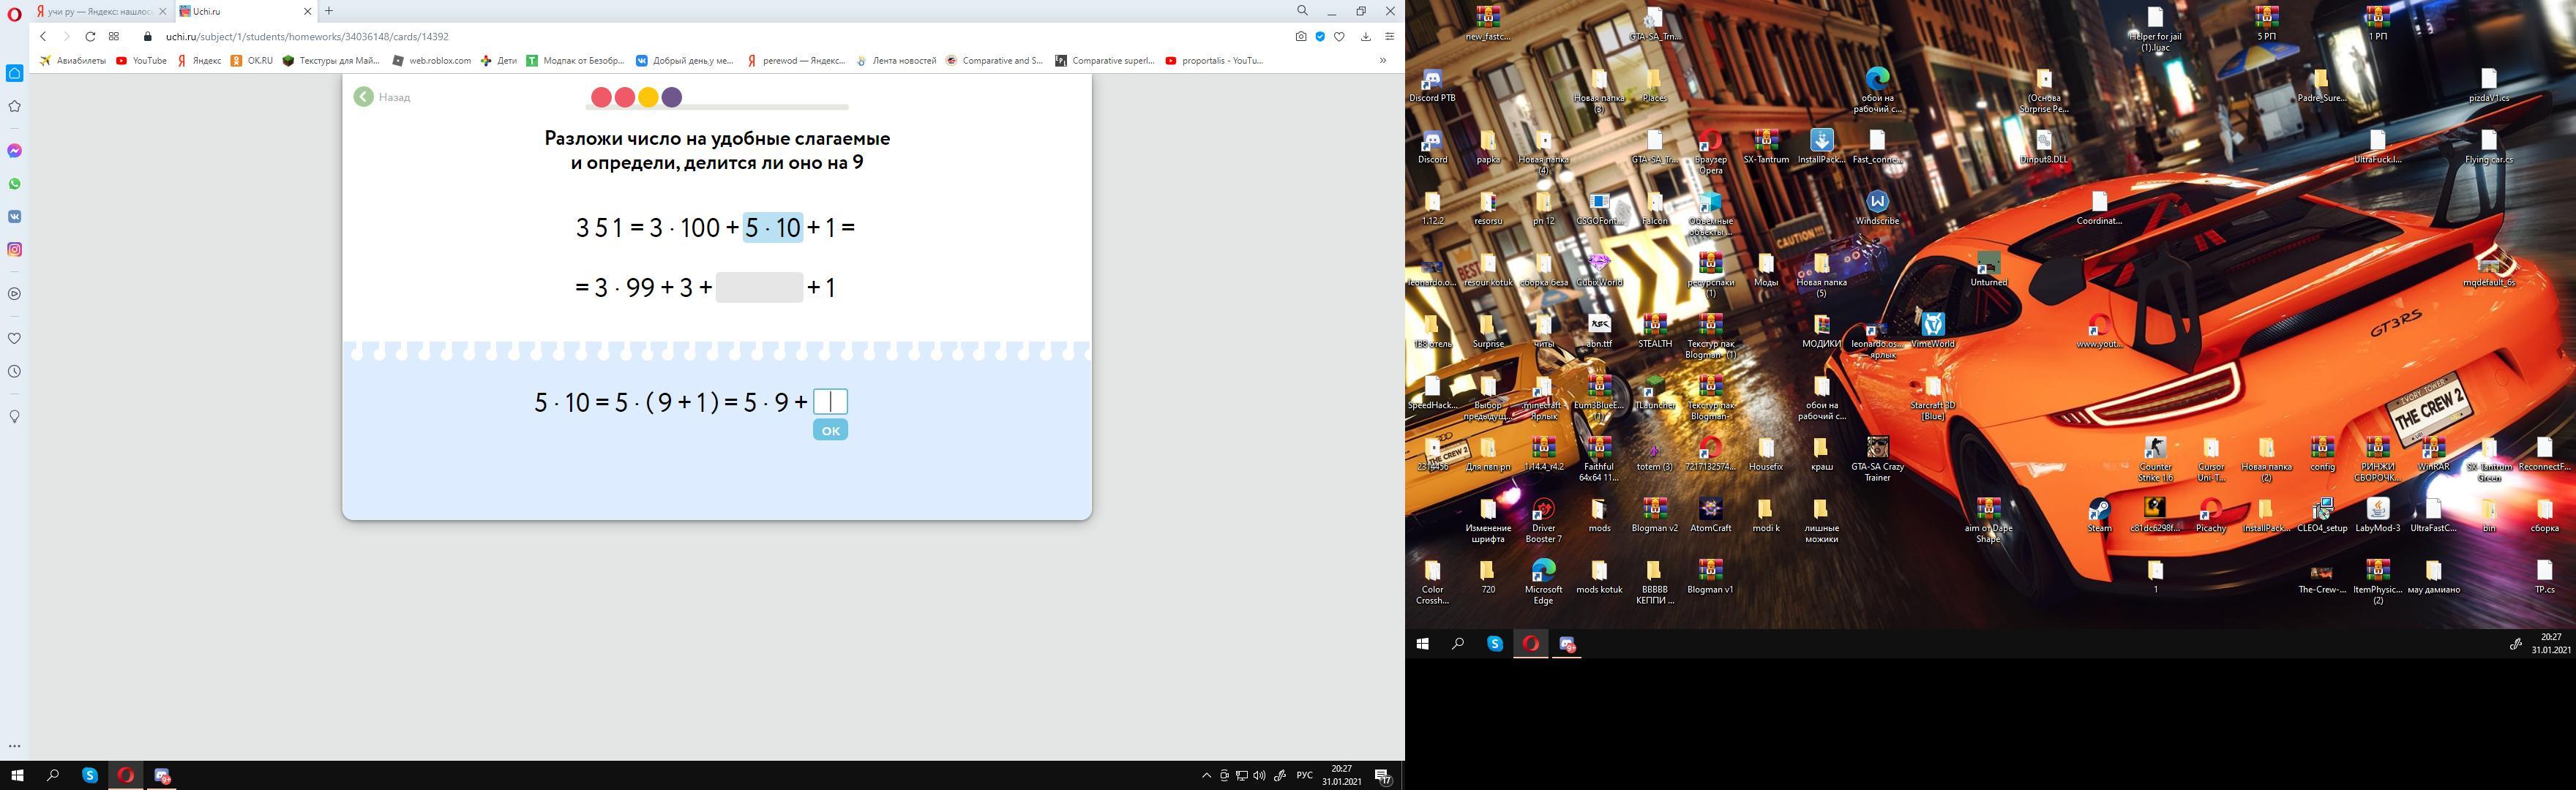Open a new browser tab
2576x790 pixels.
click(329, 11)
